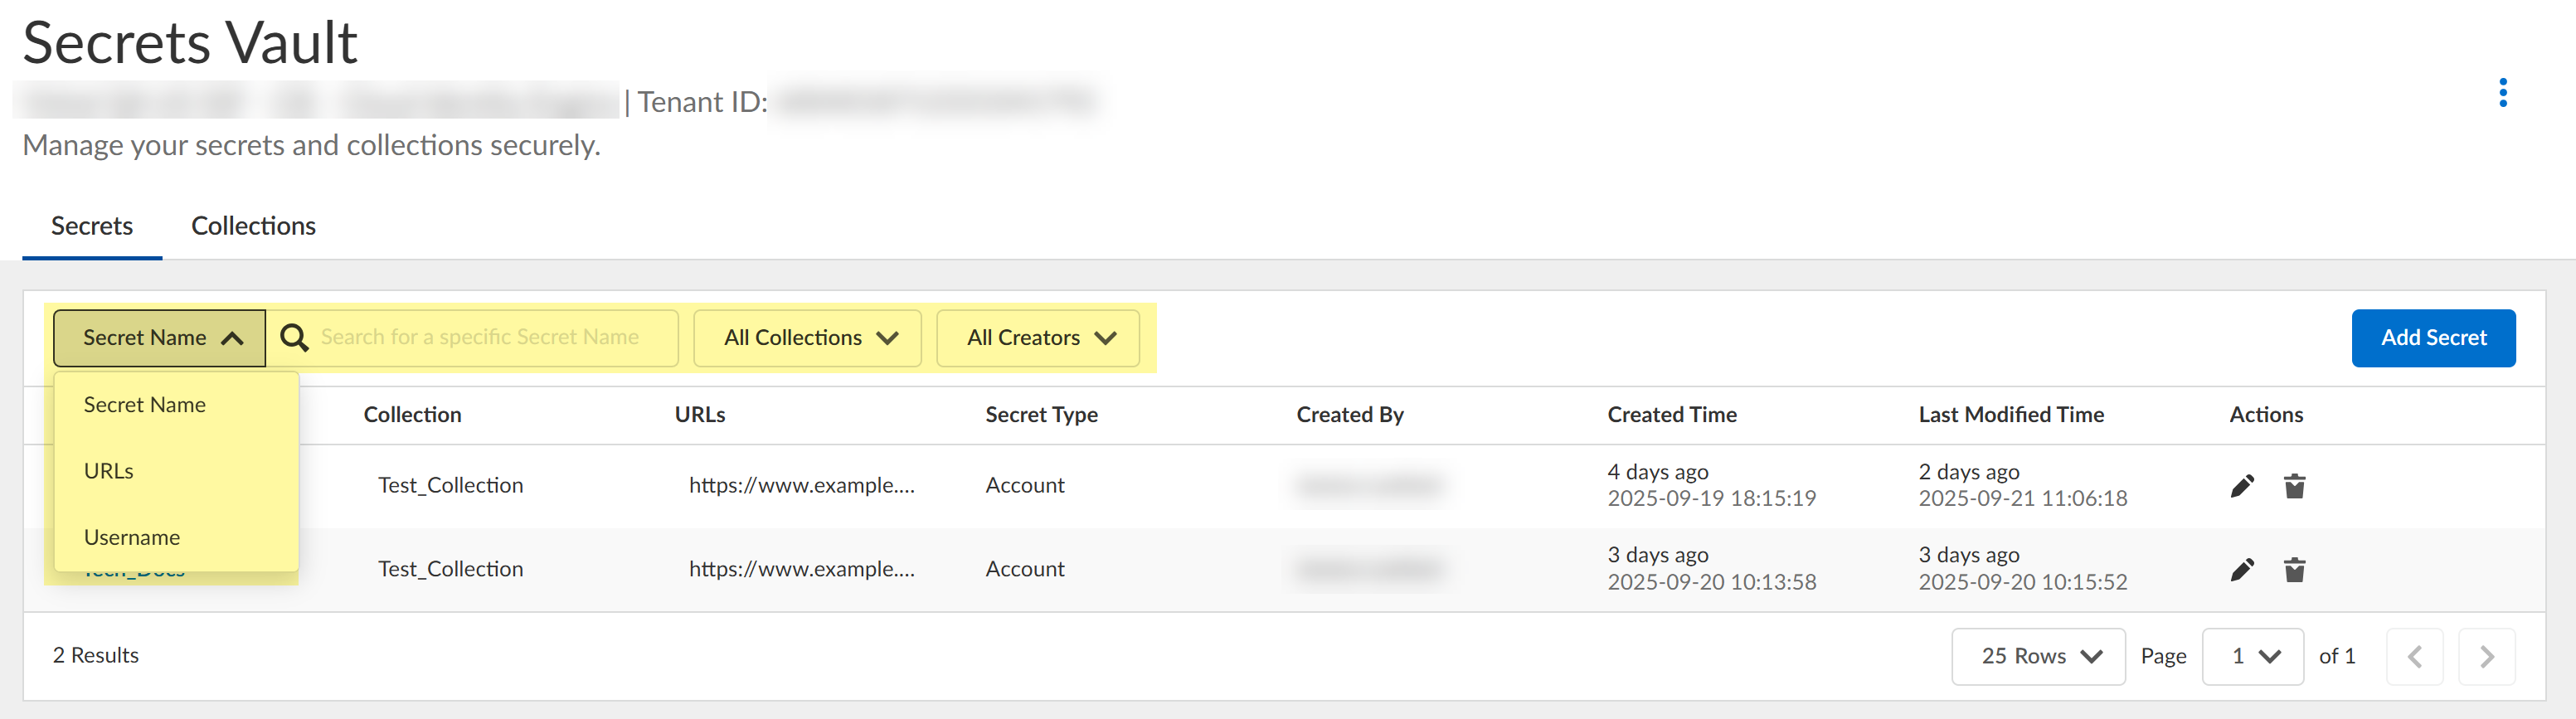Delete the second secret with trash icon
Viewport: 2576px width, 719px height.
(2294, 570)
